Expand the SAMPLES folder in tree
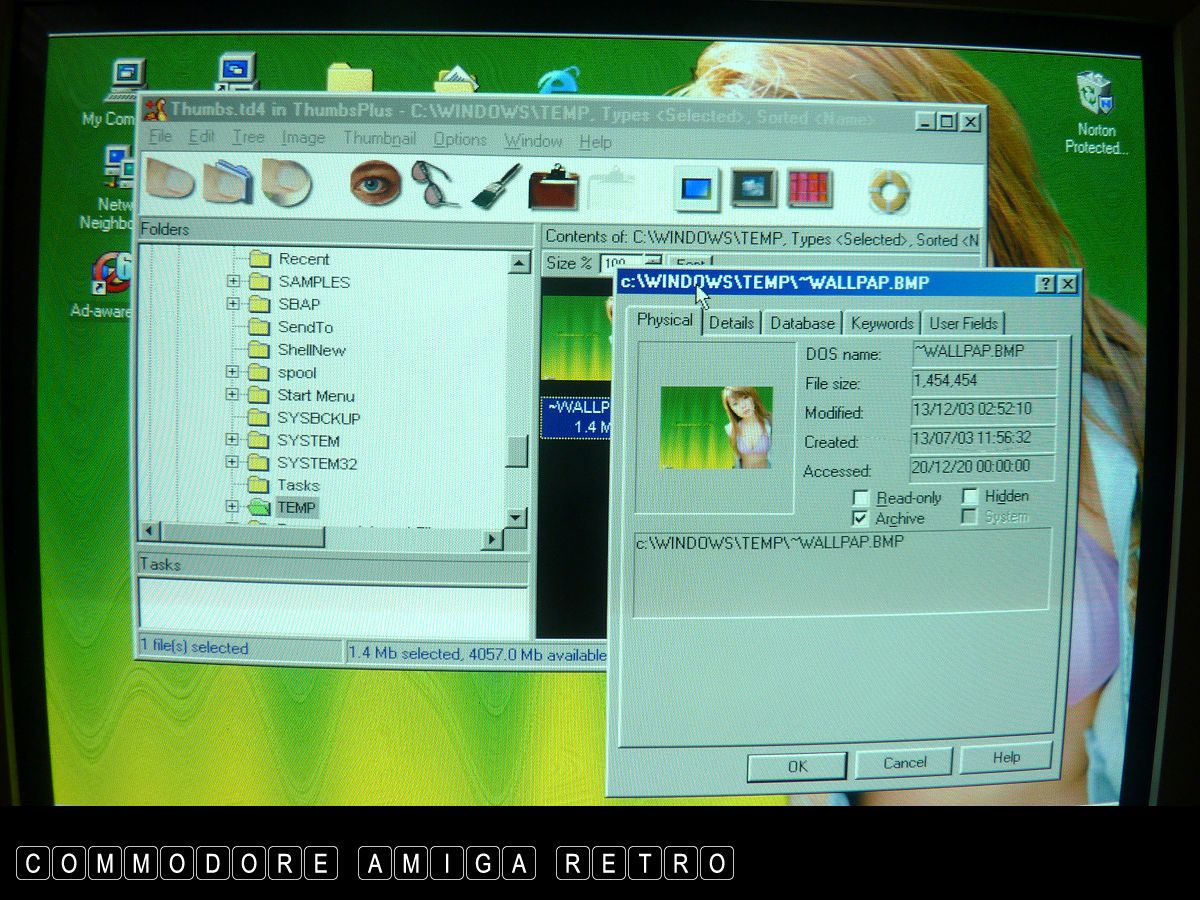This screenshot has height=900, width=1200. [233, 282]
